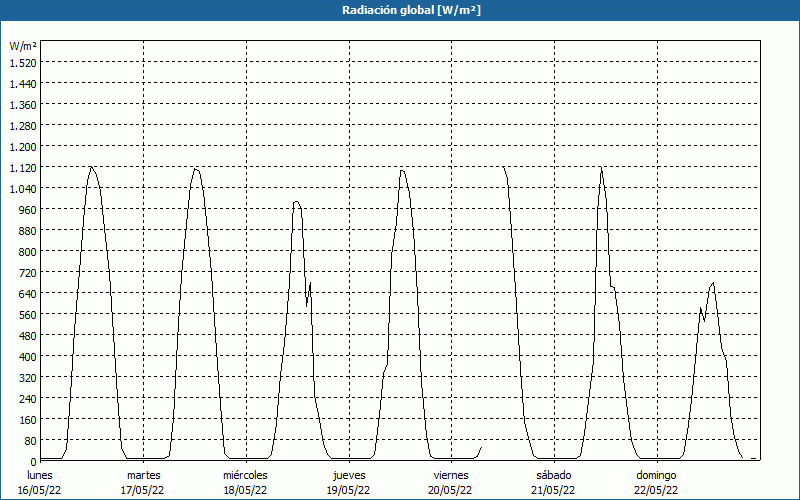Select the 'viernes' day label

(451, 475)
